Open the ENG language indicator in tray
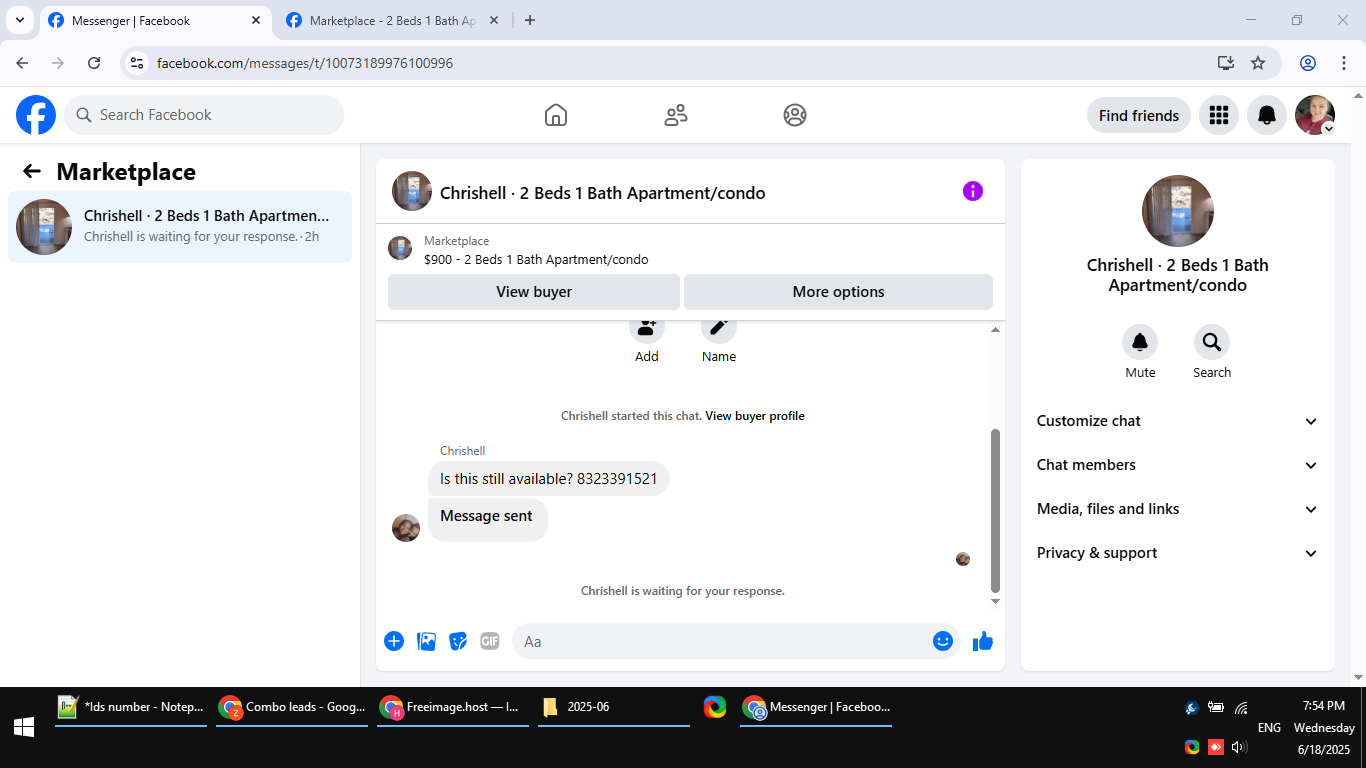The height and width of the screenshot is (768, 1366). click(1269, 728)
